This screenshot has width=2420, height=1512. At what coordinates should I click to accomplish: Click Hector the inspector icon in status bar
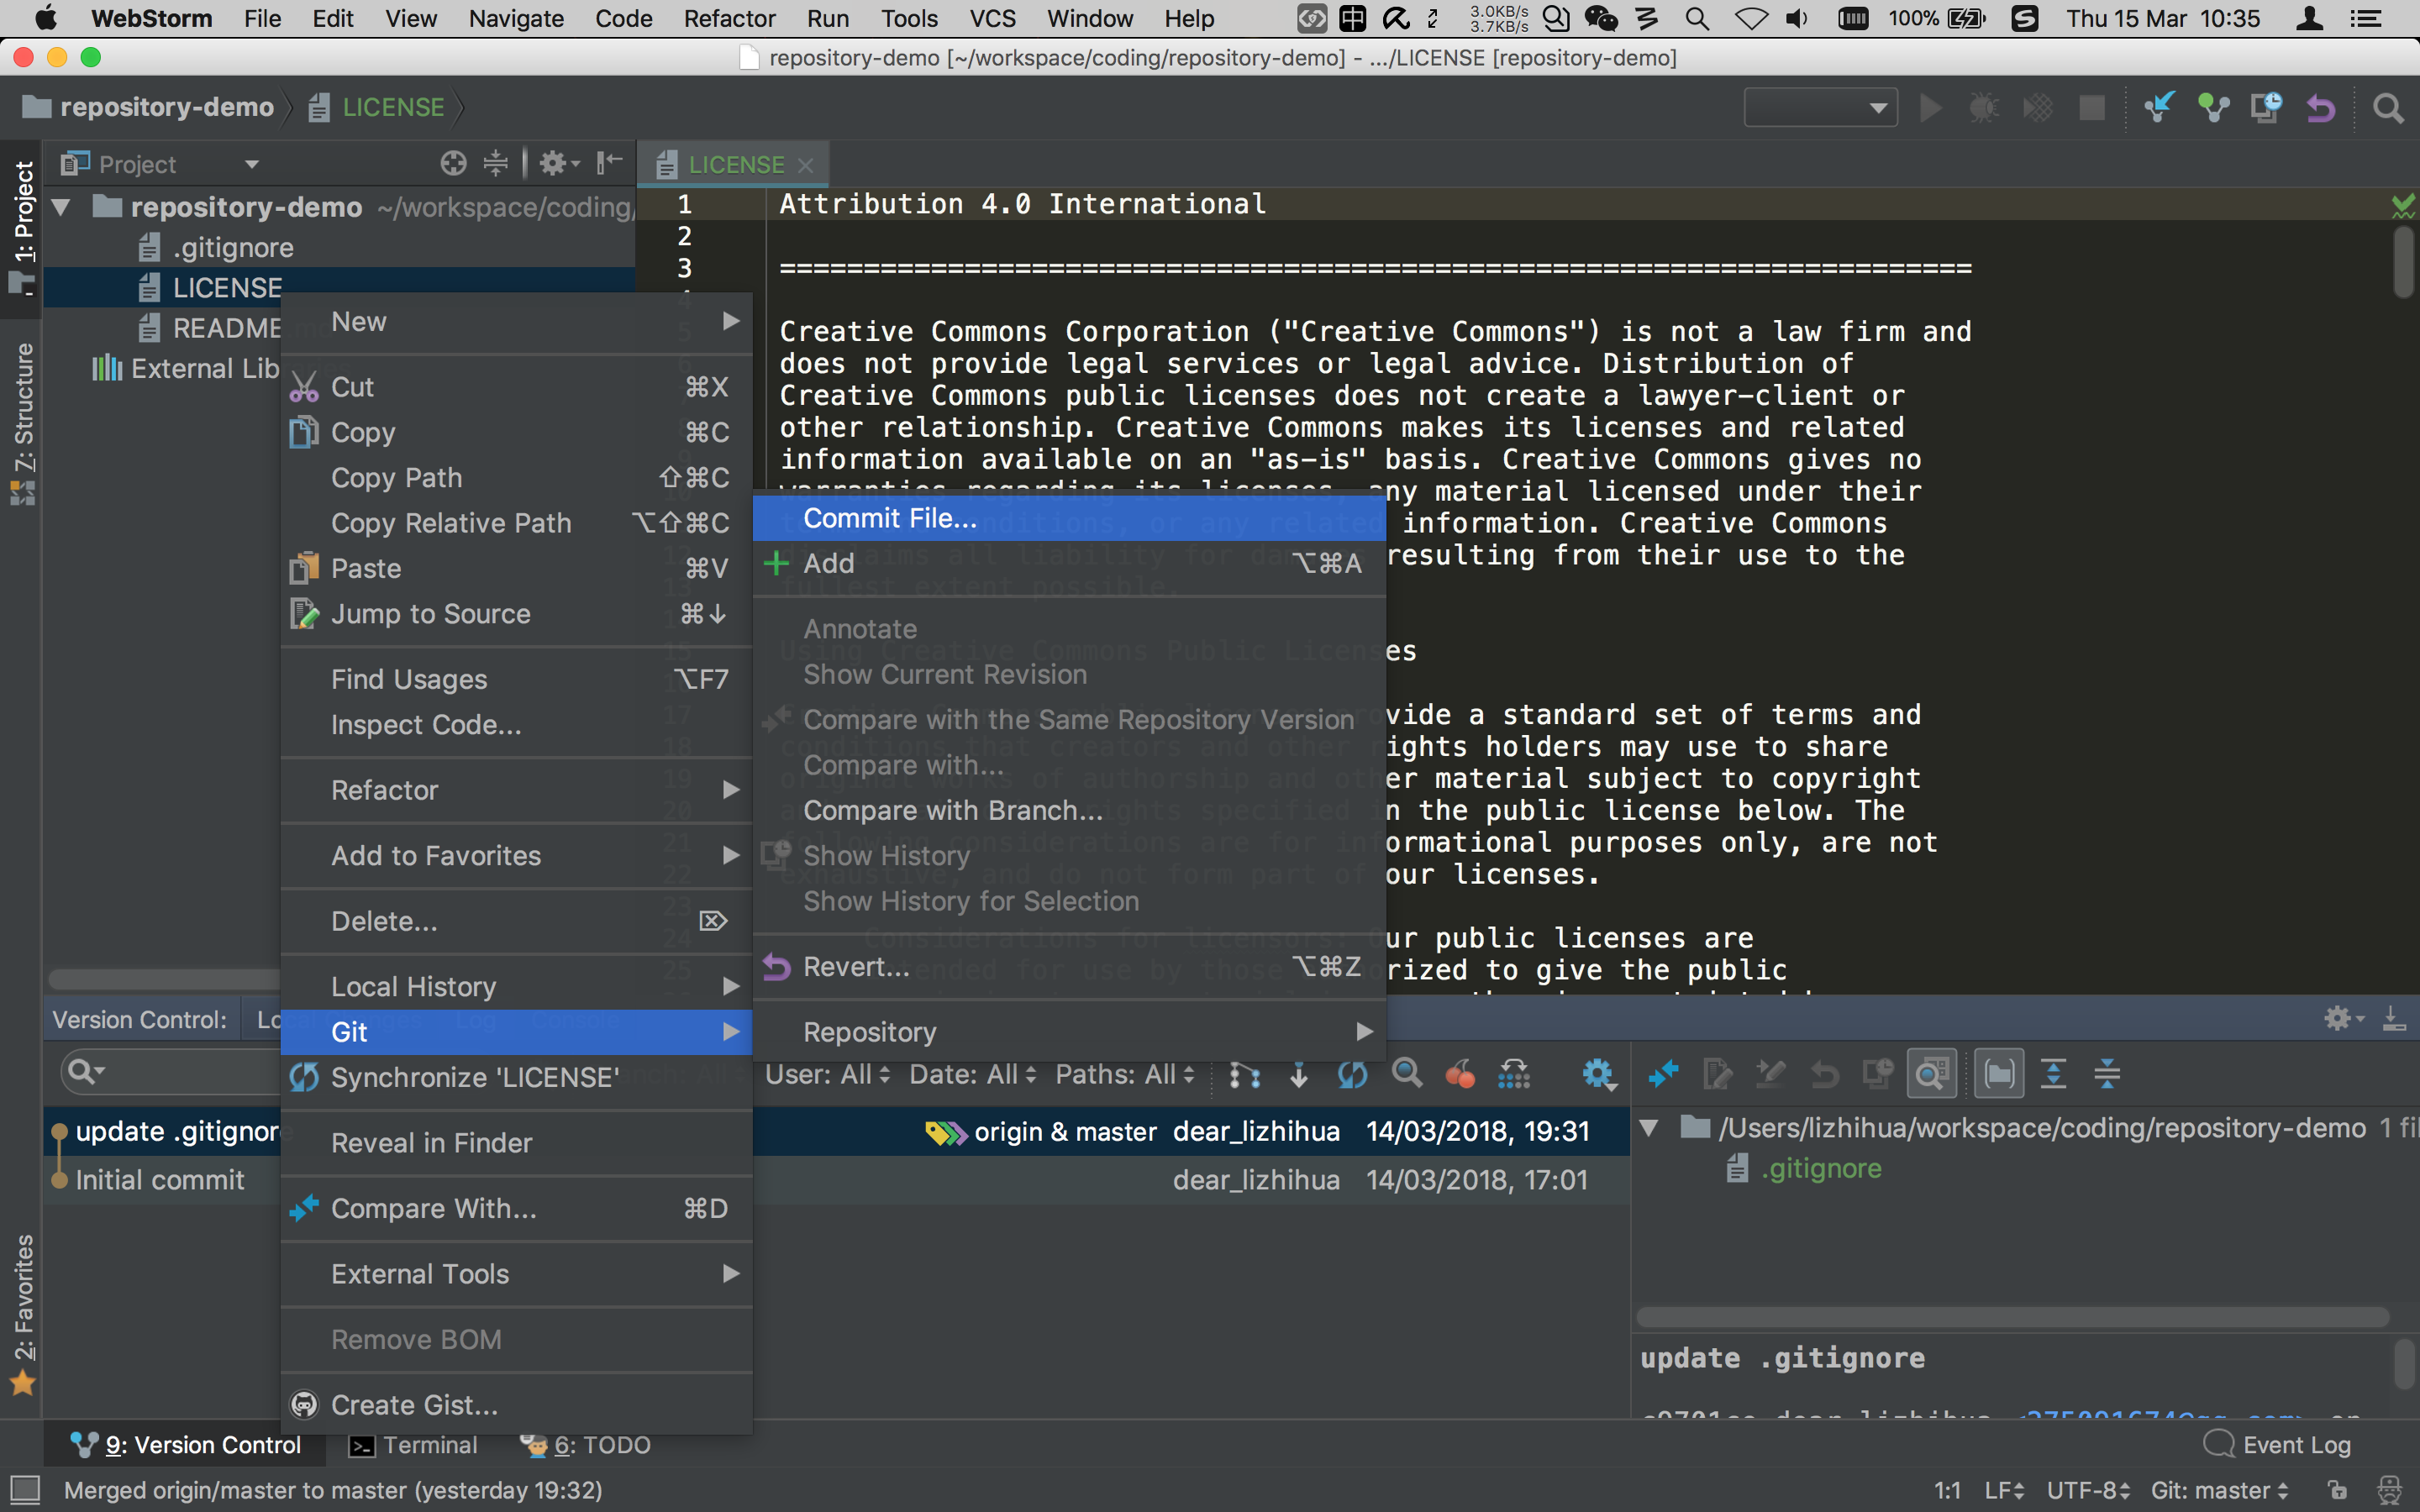[2390, 1489]
